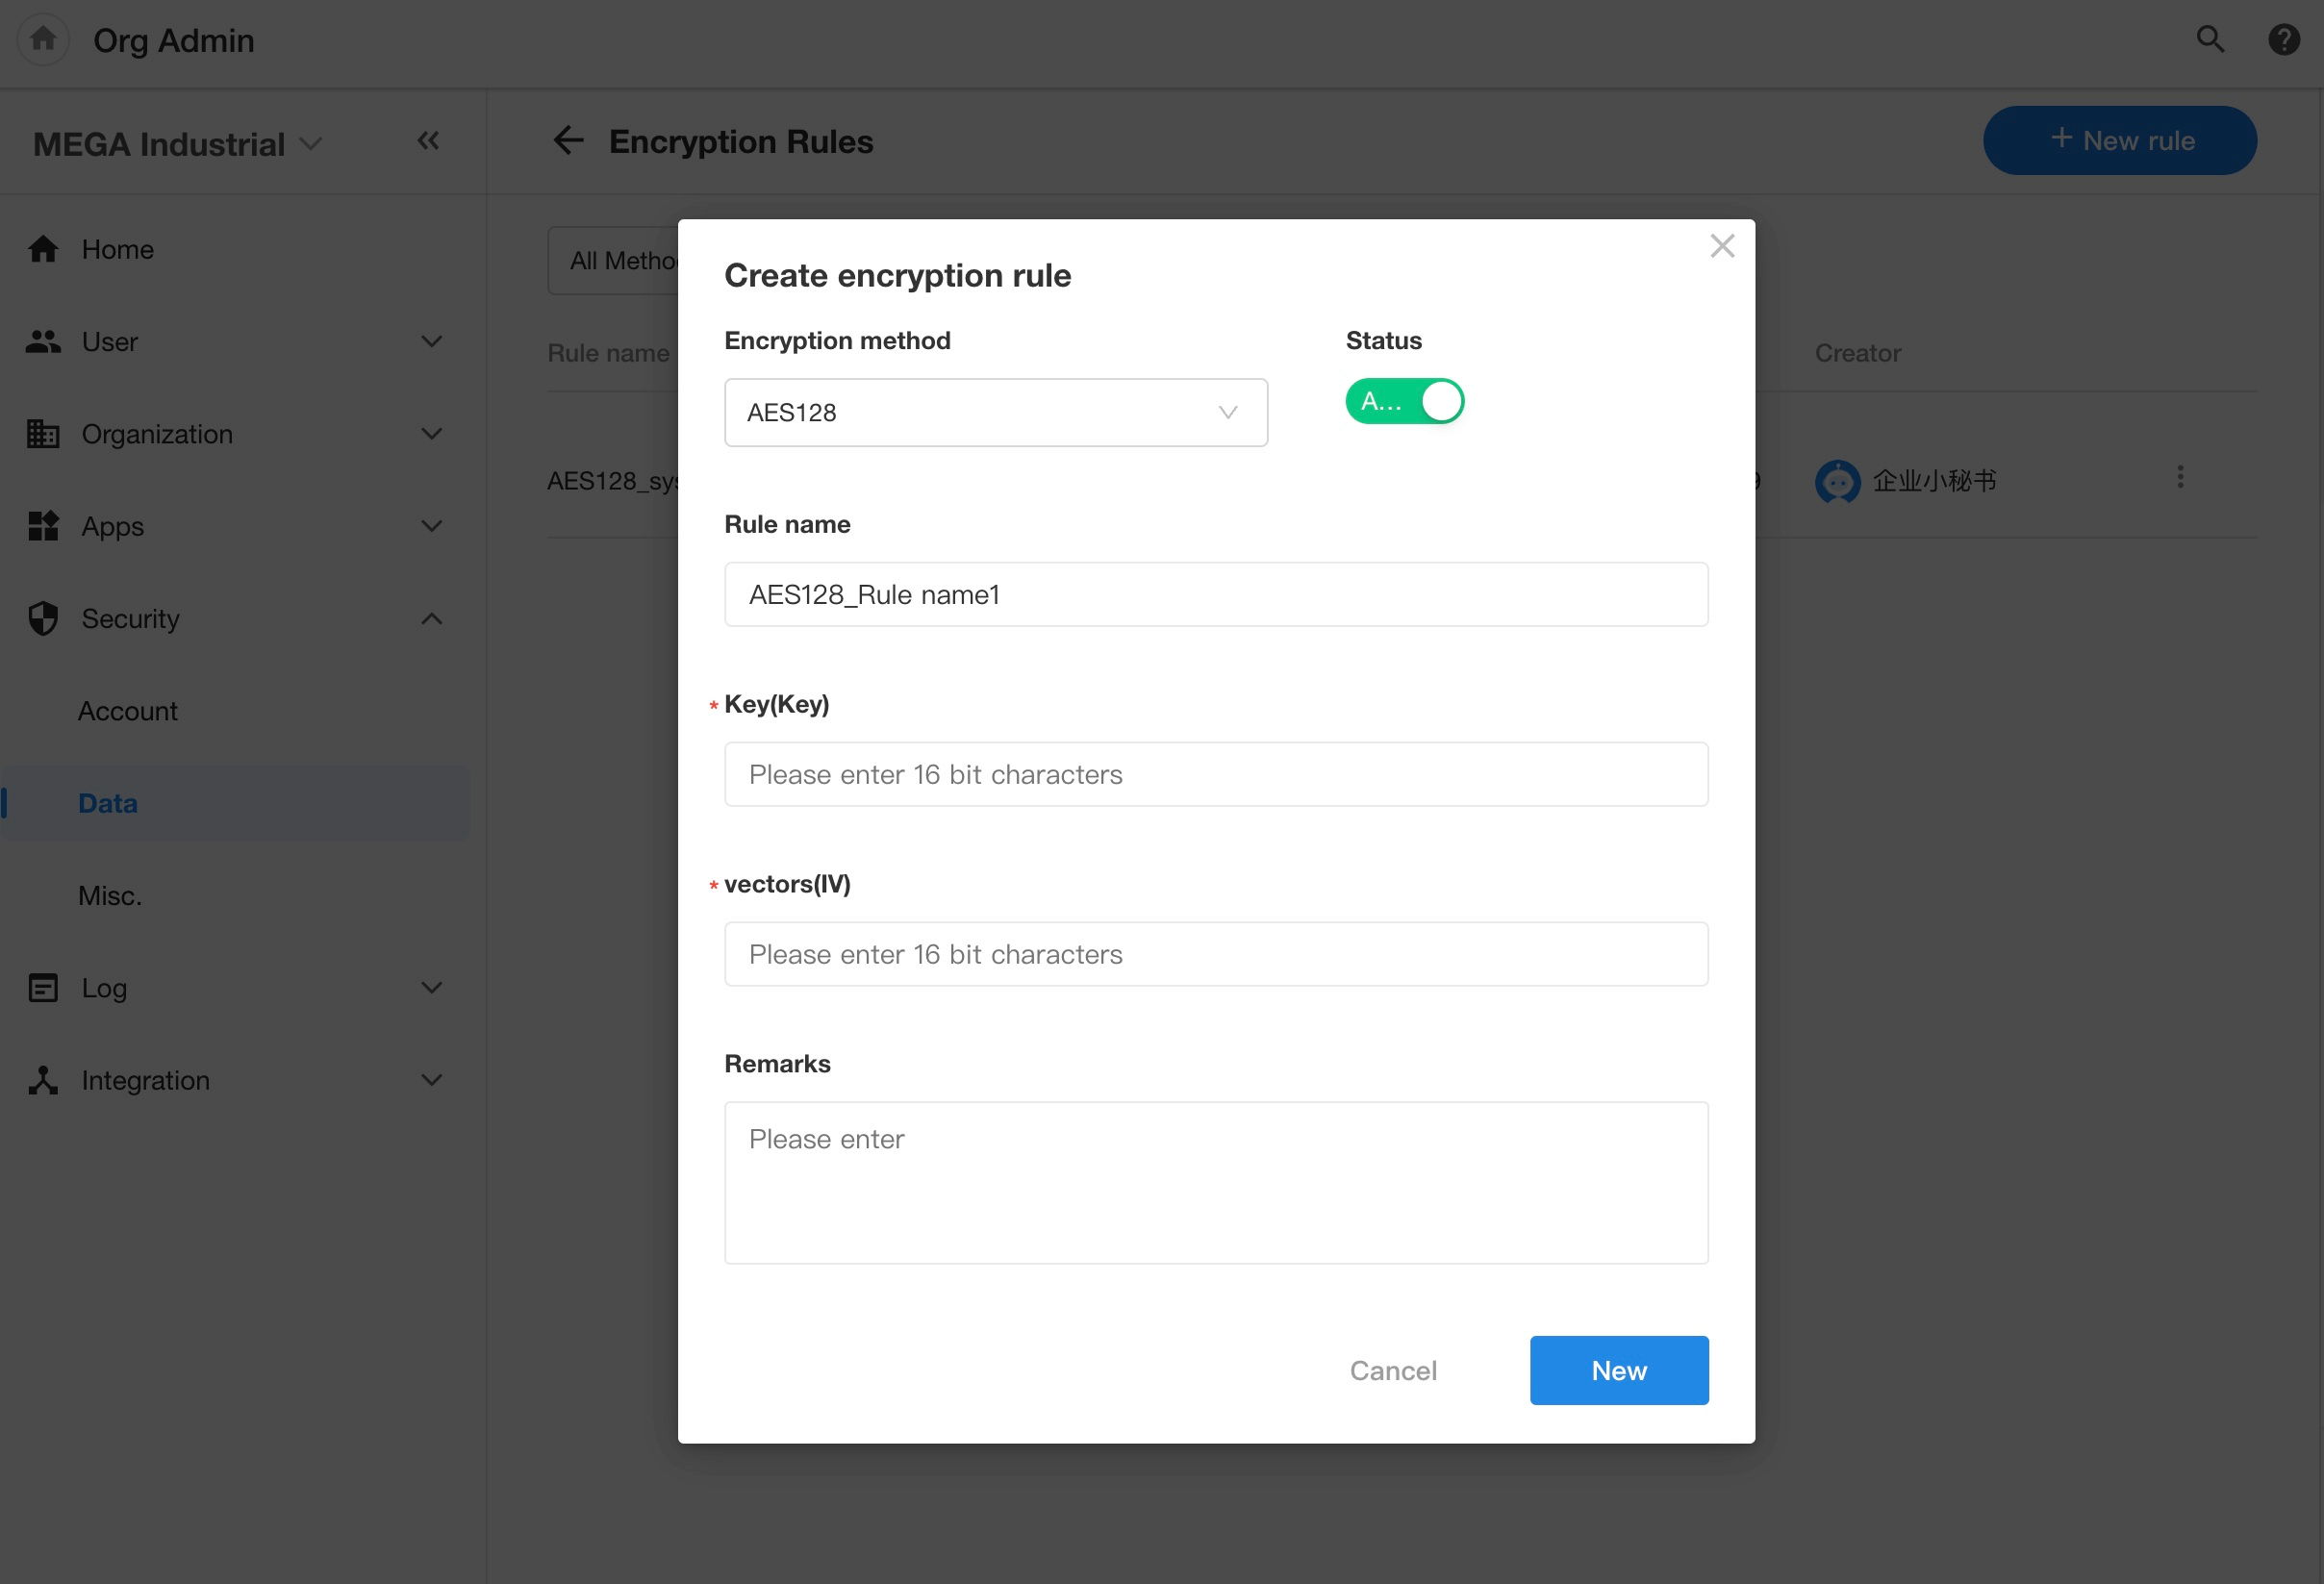
Task: Click the Security shield icon
Action: click(43, 618)
